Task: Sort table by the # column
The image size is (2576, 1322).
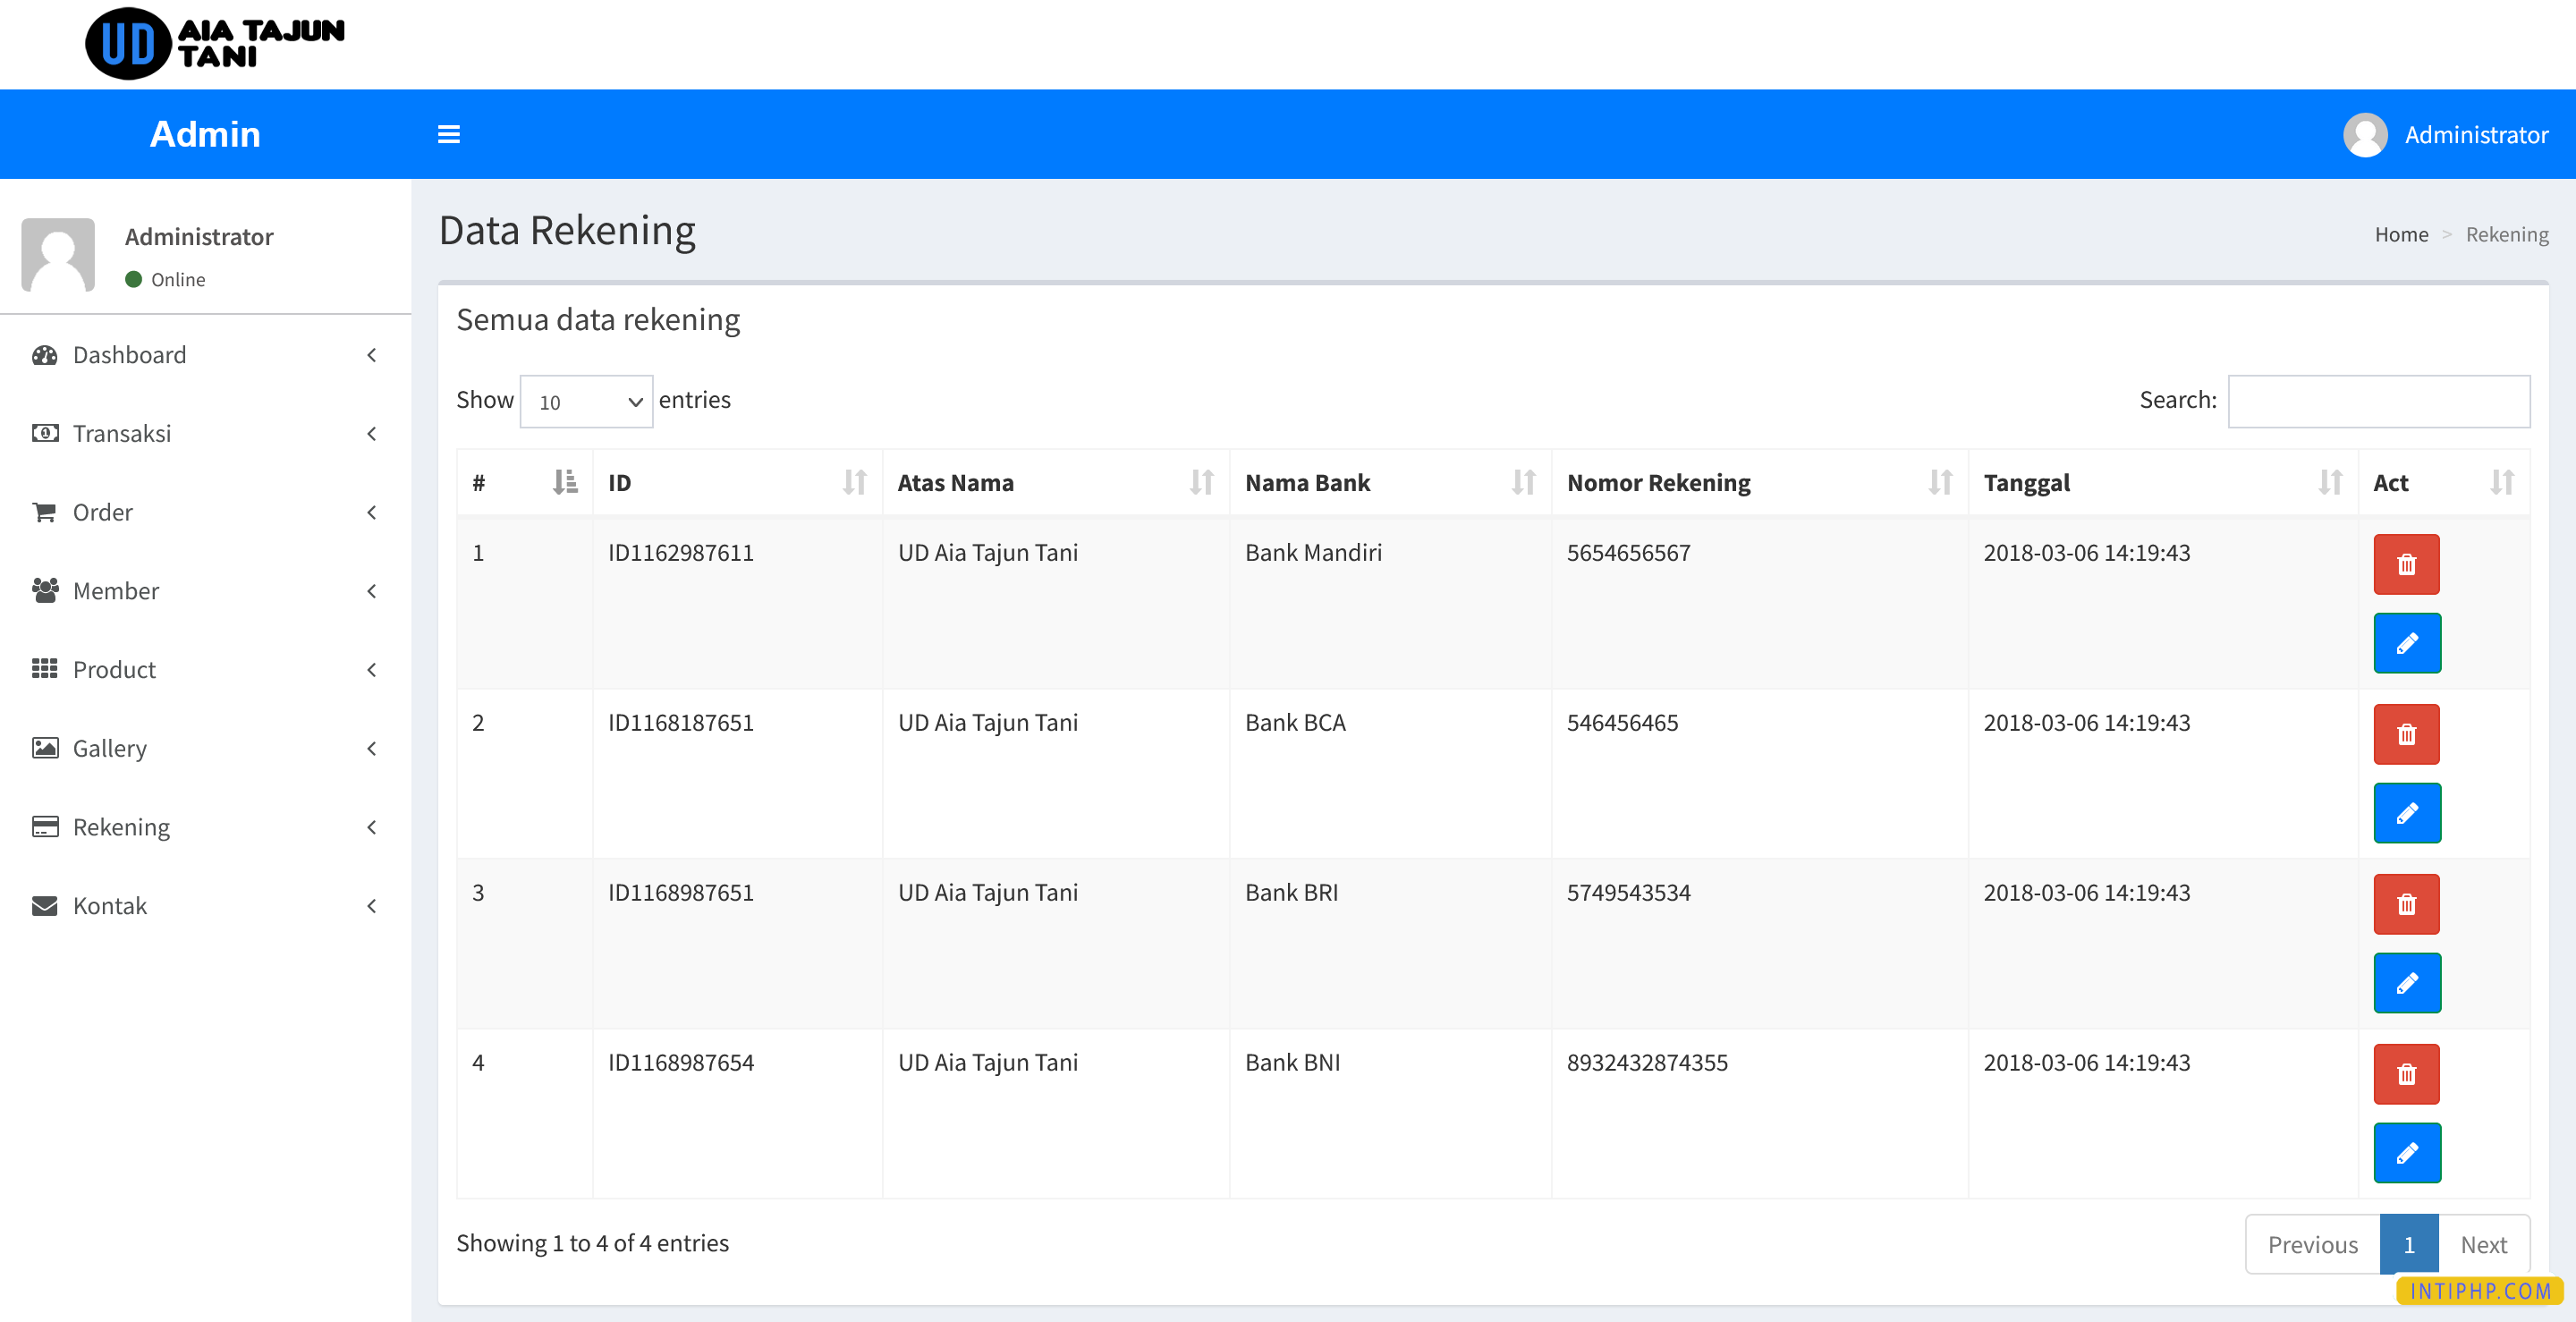Action: click(x=524, y=483)
